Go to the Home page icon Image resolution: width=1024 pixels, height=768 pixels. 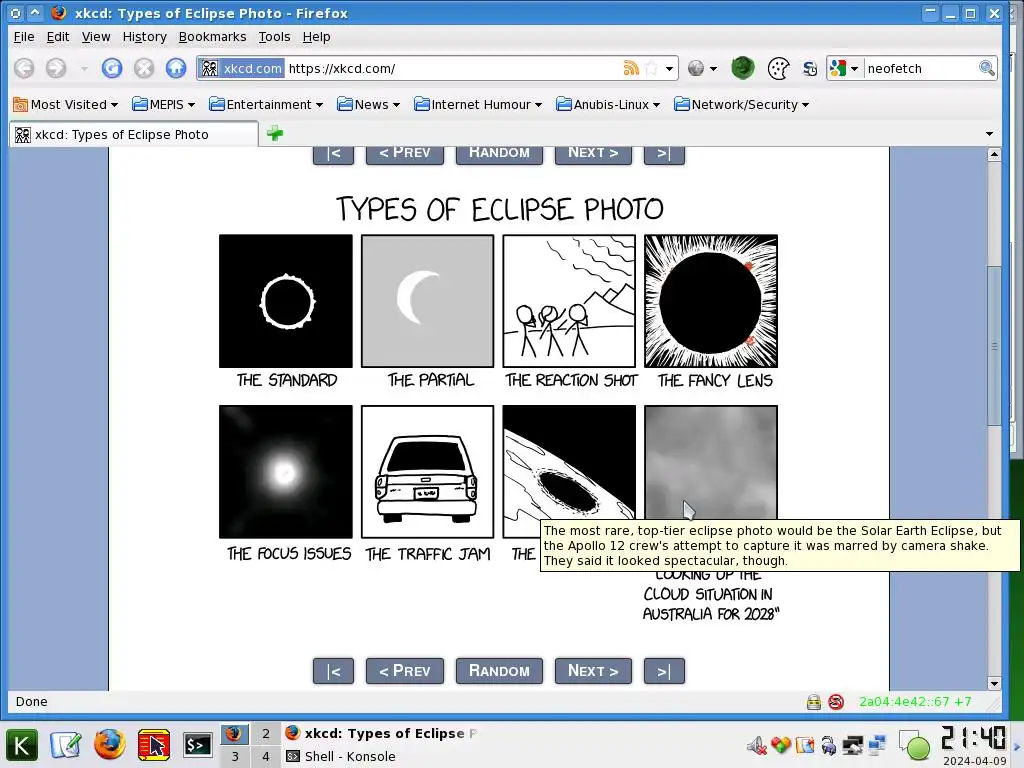pos(176,68)
